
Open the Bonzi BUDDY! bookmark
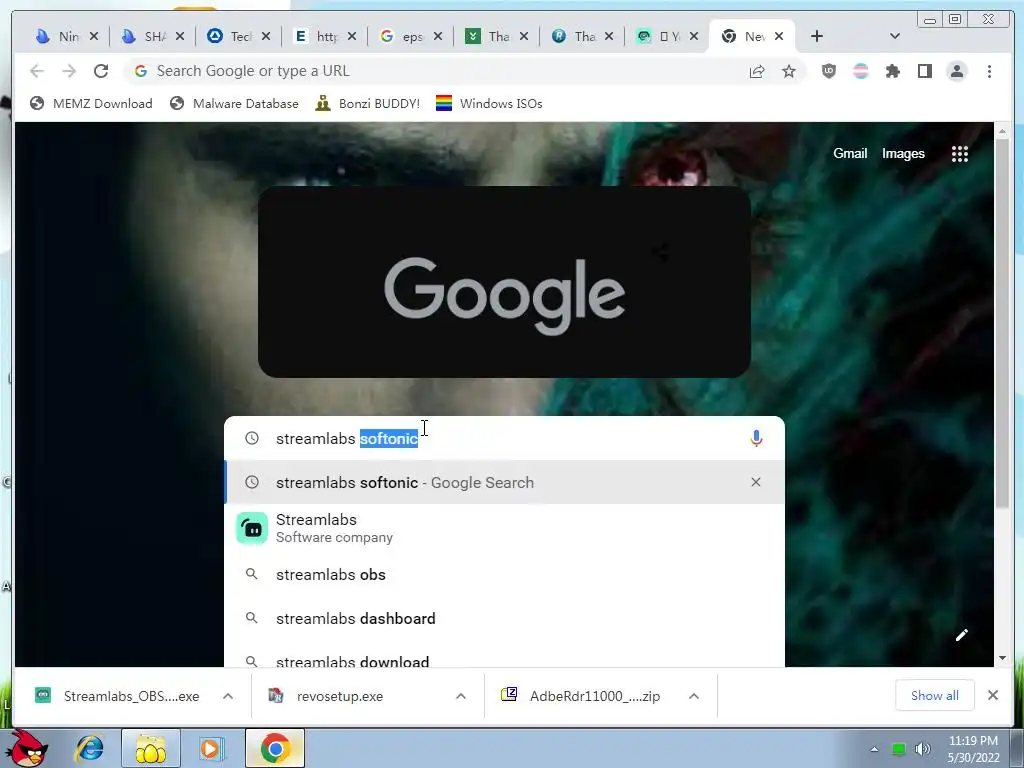tap(368, 103)
